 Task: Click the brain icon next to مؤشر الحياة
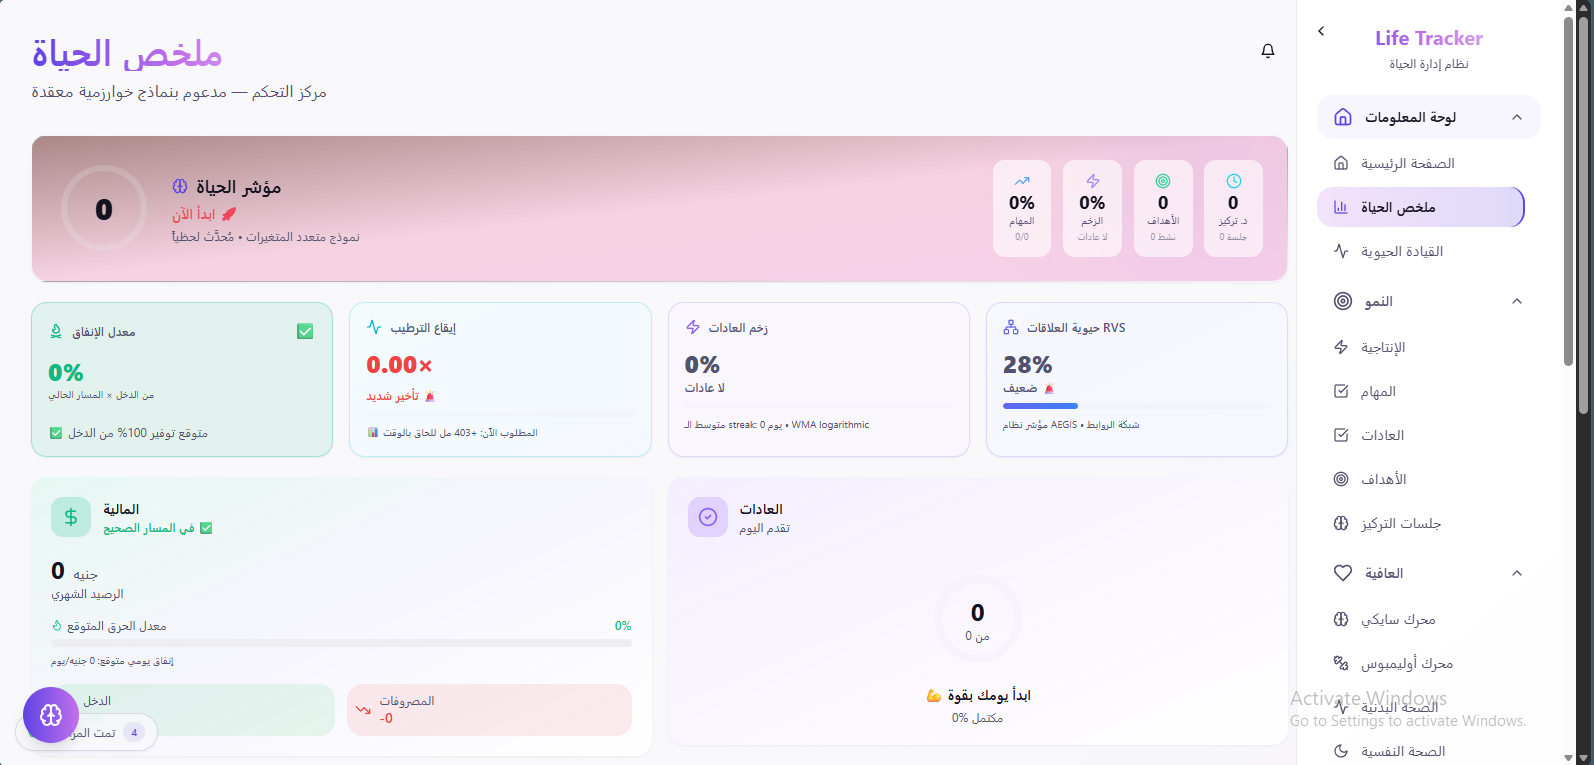180,186
